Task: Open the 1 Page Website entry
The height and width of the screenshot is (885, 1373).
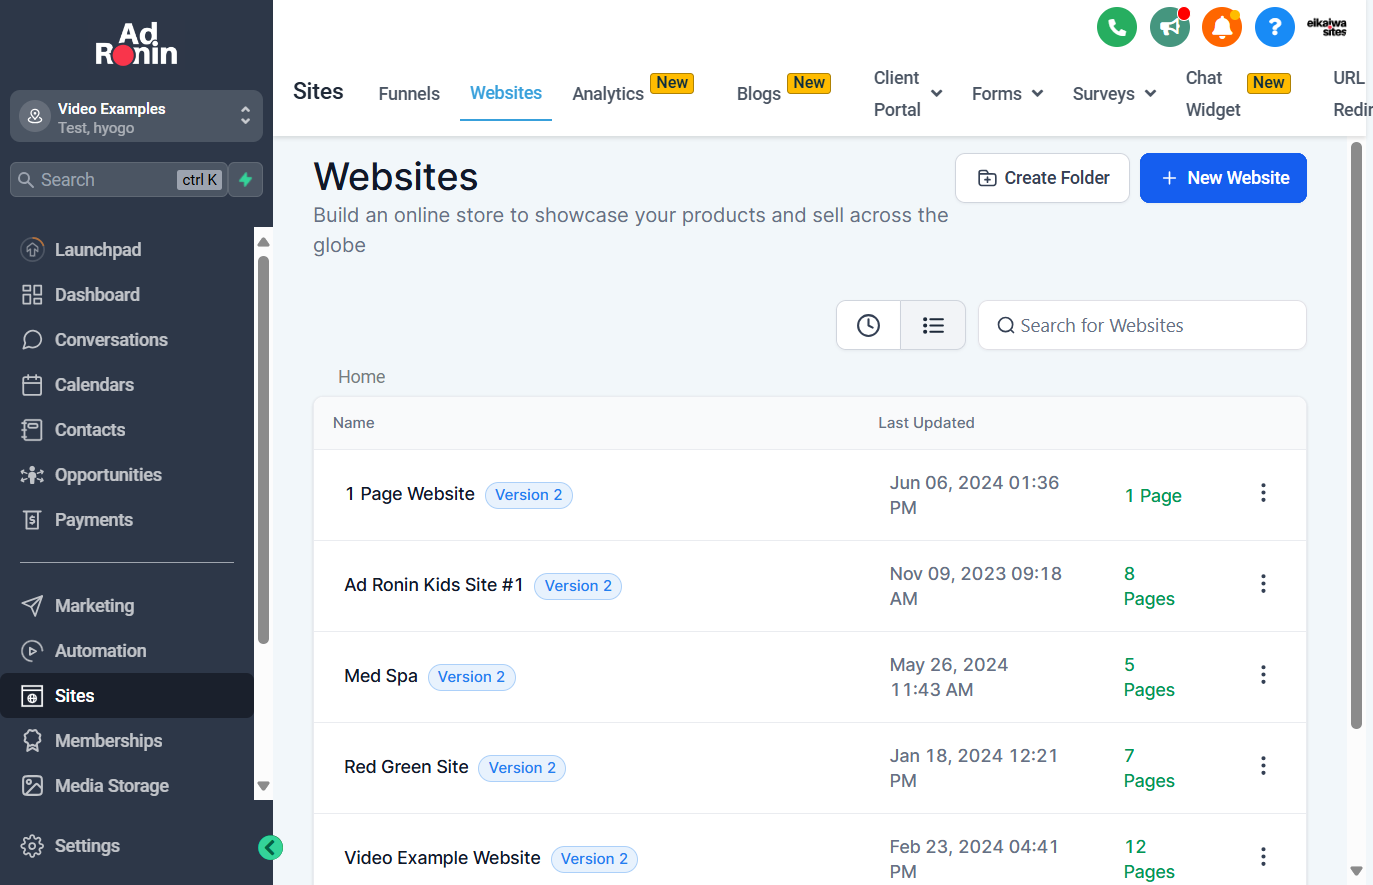Action: tap(410, 494)
